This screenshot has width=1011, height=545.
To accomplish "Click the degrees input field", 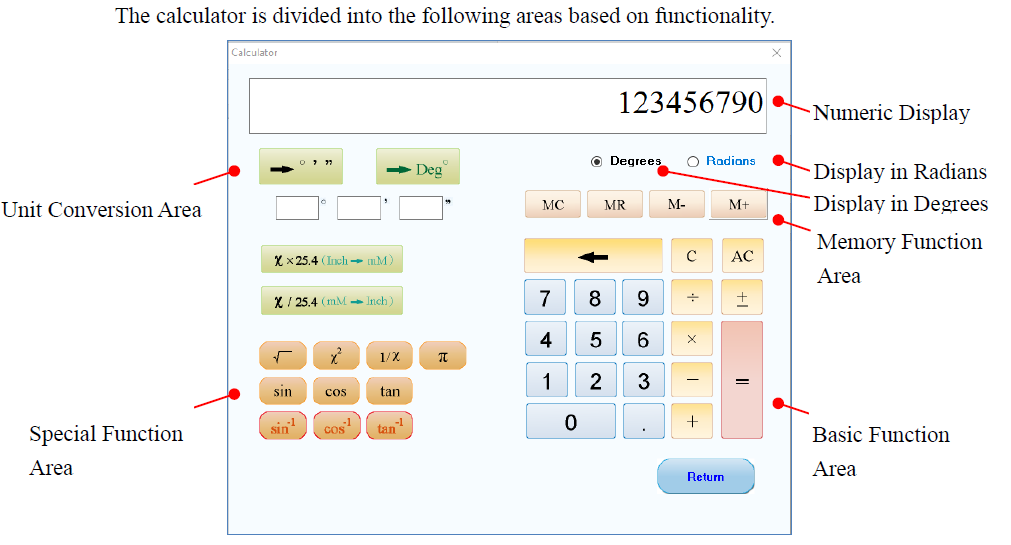I will [297, 208].
